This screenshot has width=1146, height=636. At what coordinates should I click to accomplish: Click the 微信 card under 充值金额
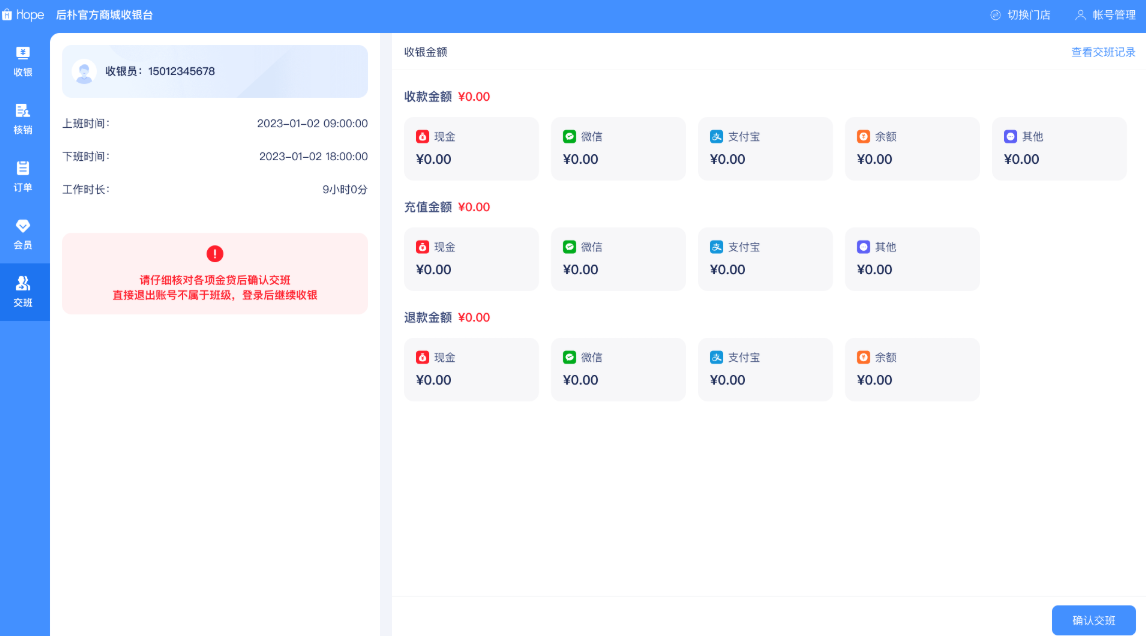(x=618, y=259)
